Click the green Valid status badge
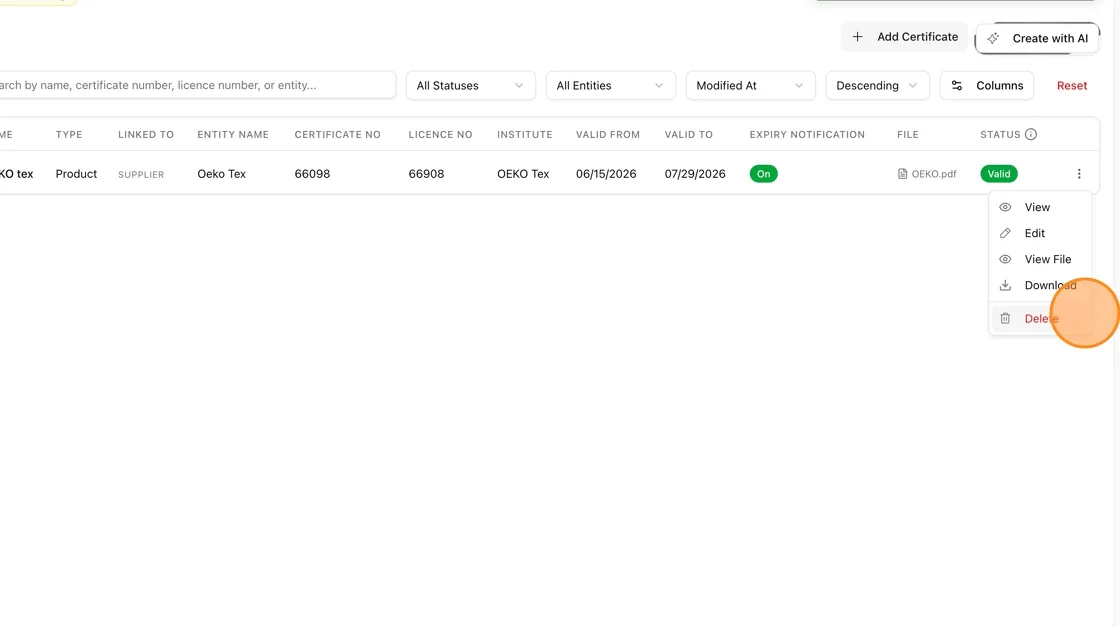The image size is (1120, 626). coord(999,174)
